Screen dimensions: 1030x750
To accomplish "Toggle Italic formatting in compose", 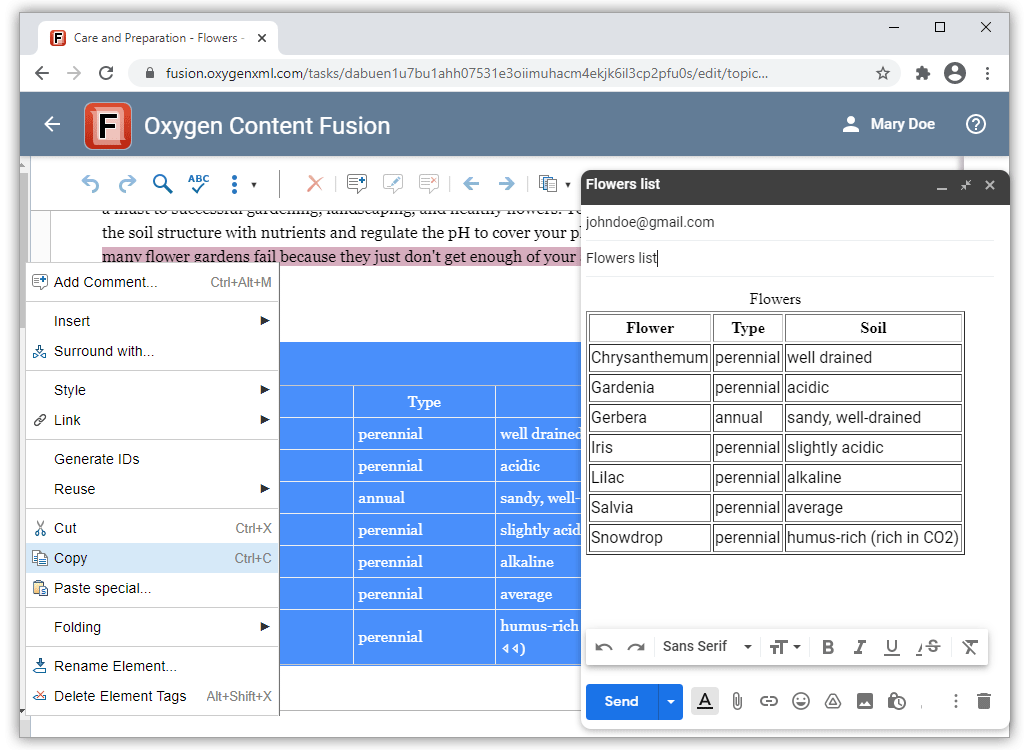I will click(859, 648).
